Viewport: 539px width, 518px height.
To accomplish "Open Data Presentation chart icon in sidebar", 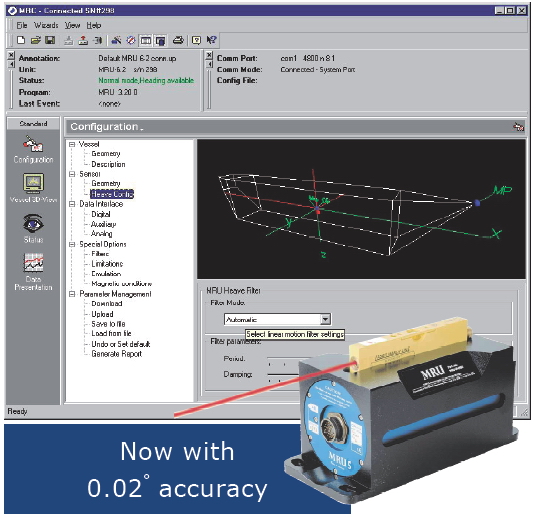I will [33, 272].
